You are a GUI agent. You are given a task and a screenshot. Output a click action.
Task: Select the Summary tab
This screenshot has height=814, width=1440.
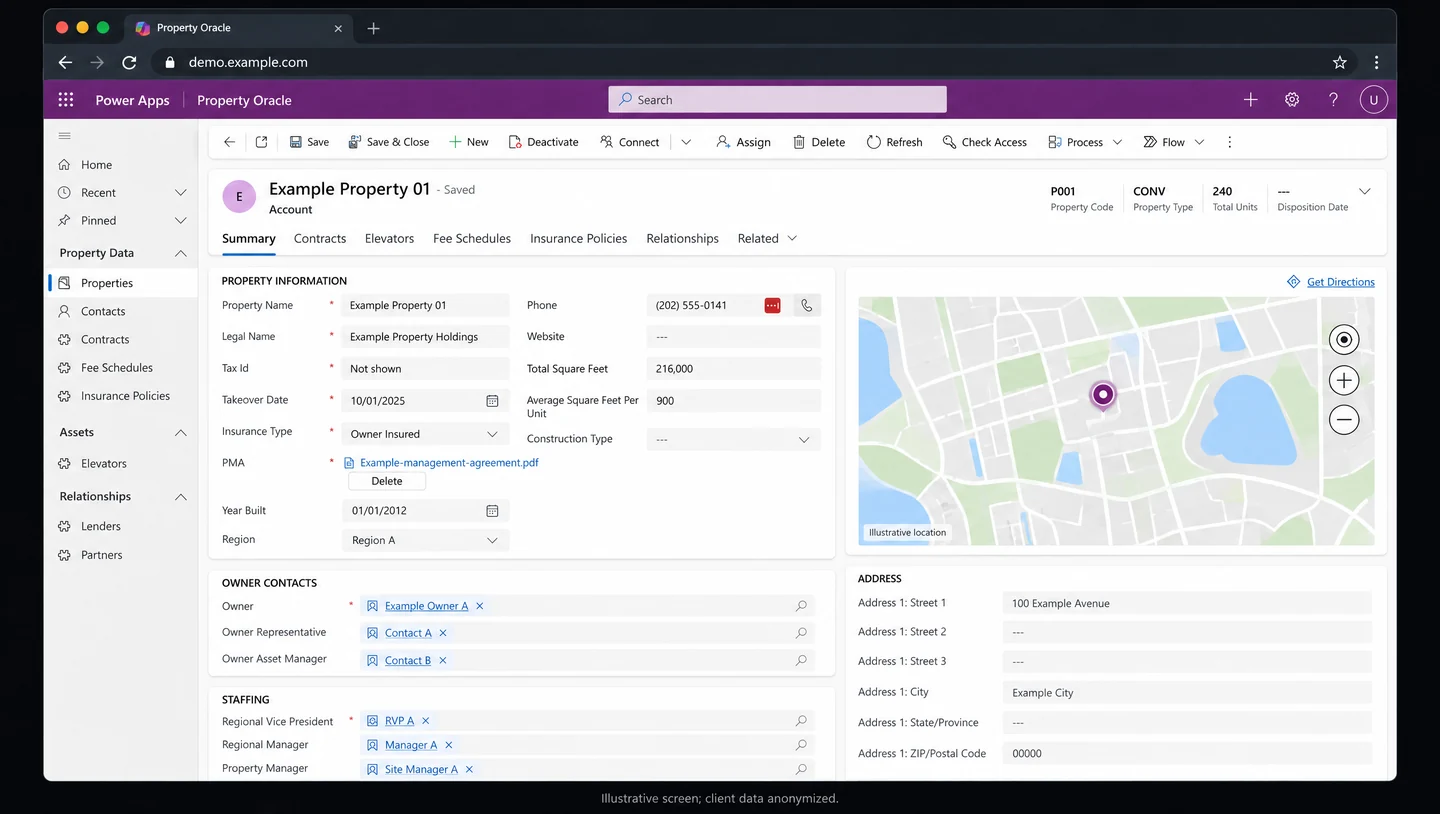click(x=248, y=239)
